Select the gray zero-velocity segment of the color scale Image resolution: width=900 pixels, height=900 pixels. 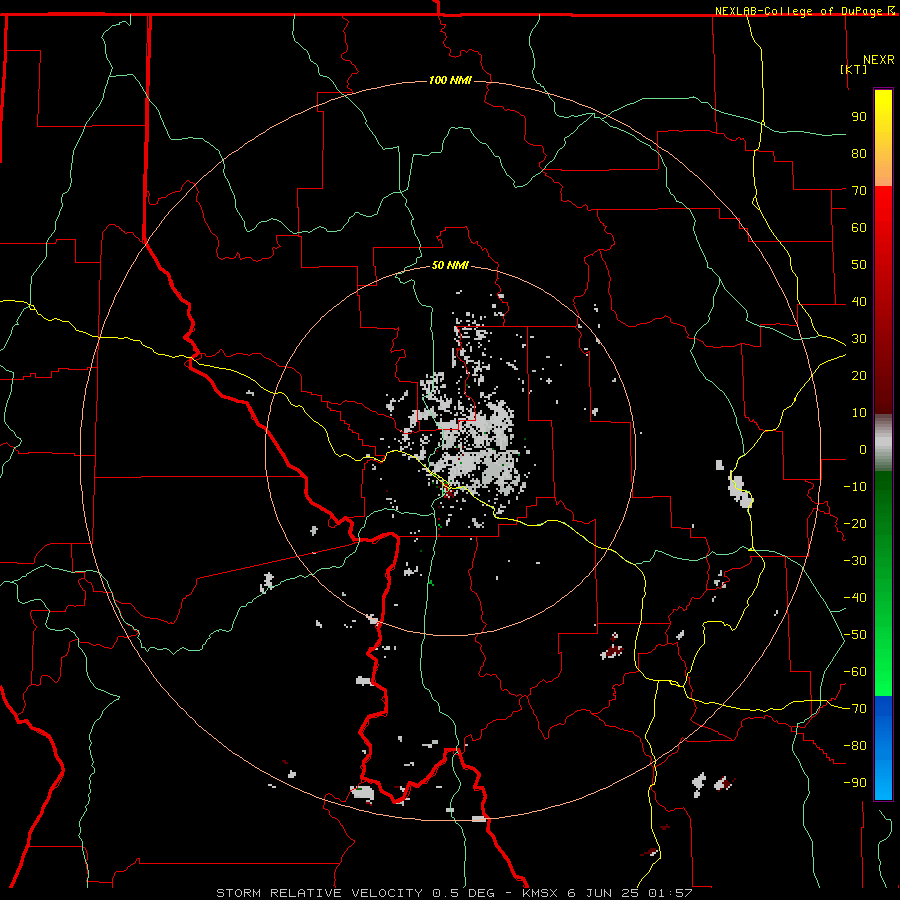883,443
